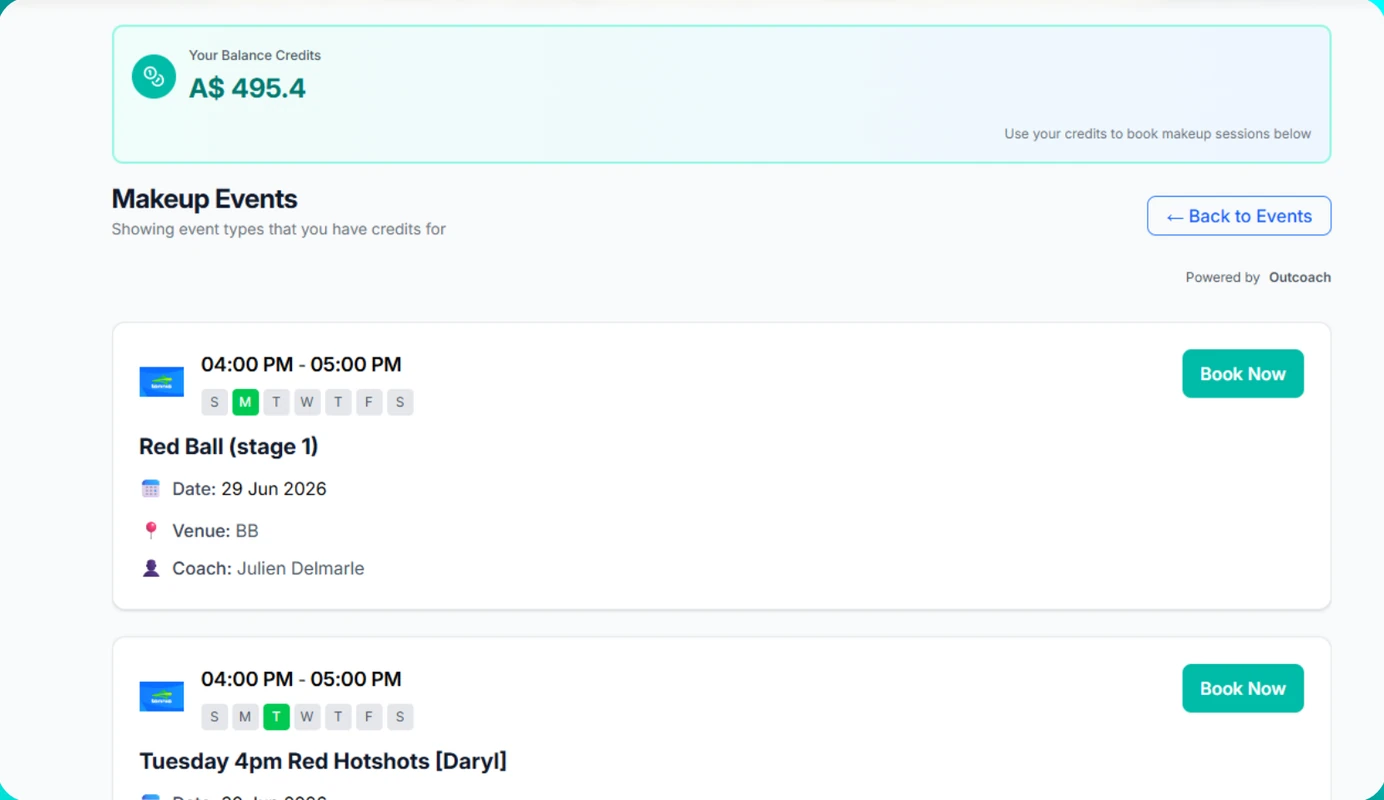Viewport: 1384px width, 800px height.
Task: Click the Red Ball card time 04:00 PM - 05:00 PM
Action: tap(301, 364)
